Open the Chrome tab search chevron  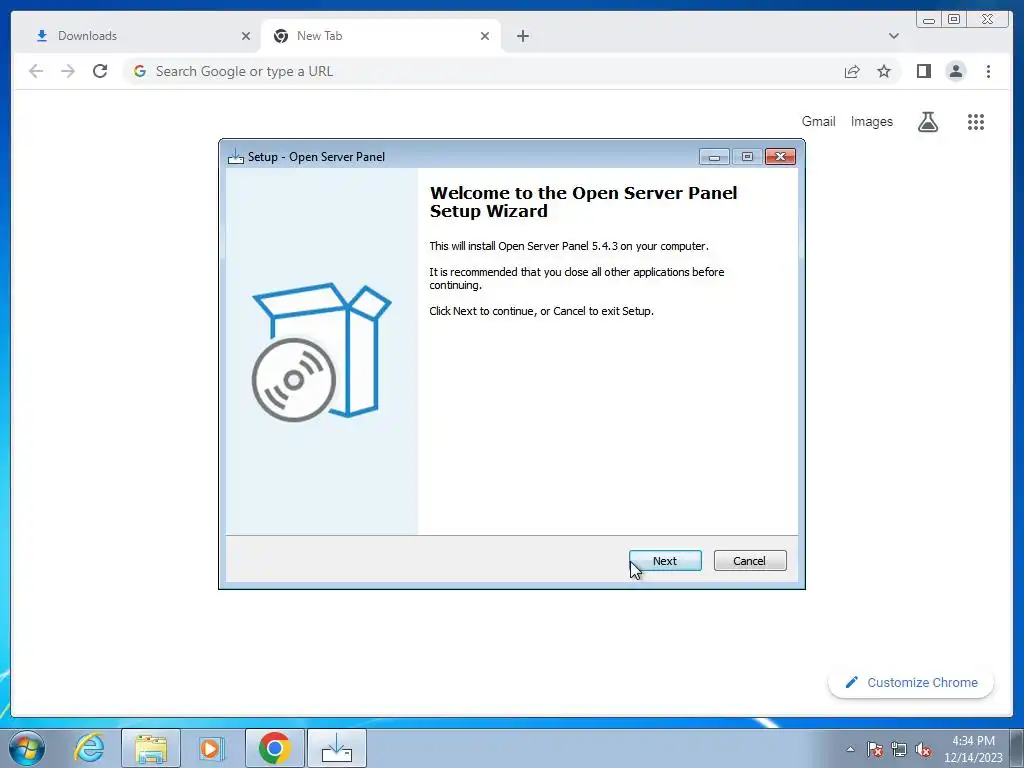pos(893,36)
